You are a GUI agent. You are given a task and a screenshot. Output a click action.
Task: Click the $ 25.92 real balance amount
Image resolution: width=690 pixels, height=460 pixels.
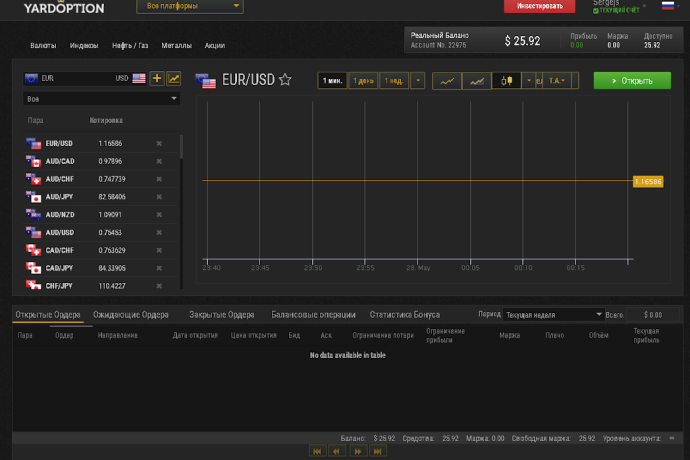[522, 41]
